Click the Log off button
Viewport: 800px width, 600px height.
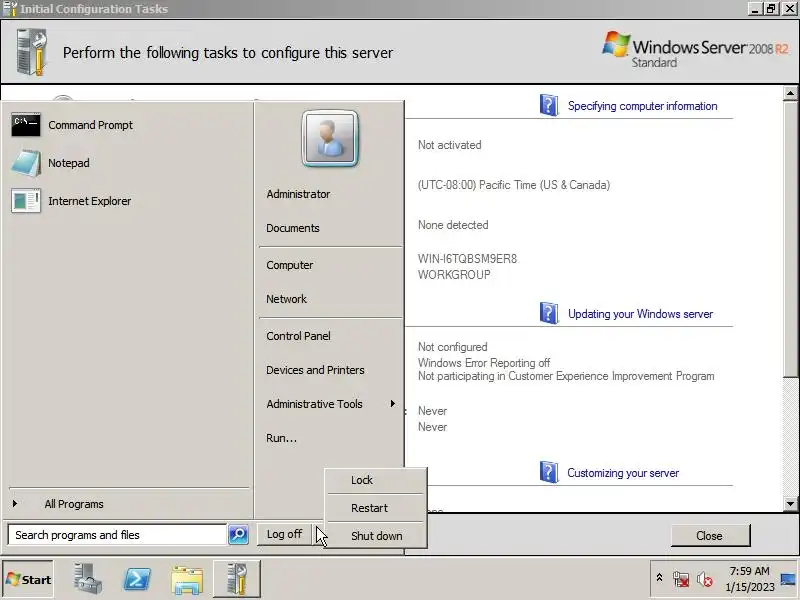[284, 534]
